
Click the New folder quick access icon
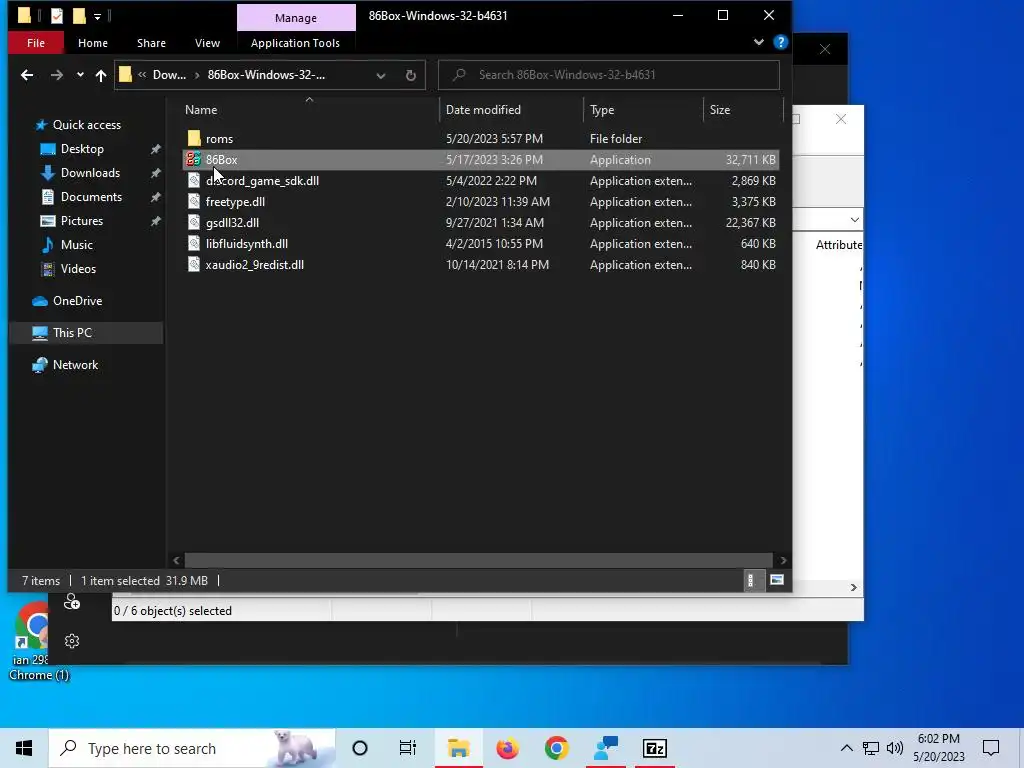pos(79,15)
